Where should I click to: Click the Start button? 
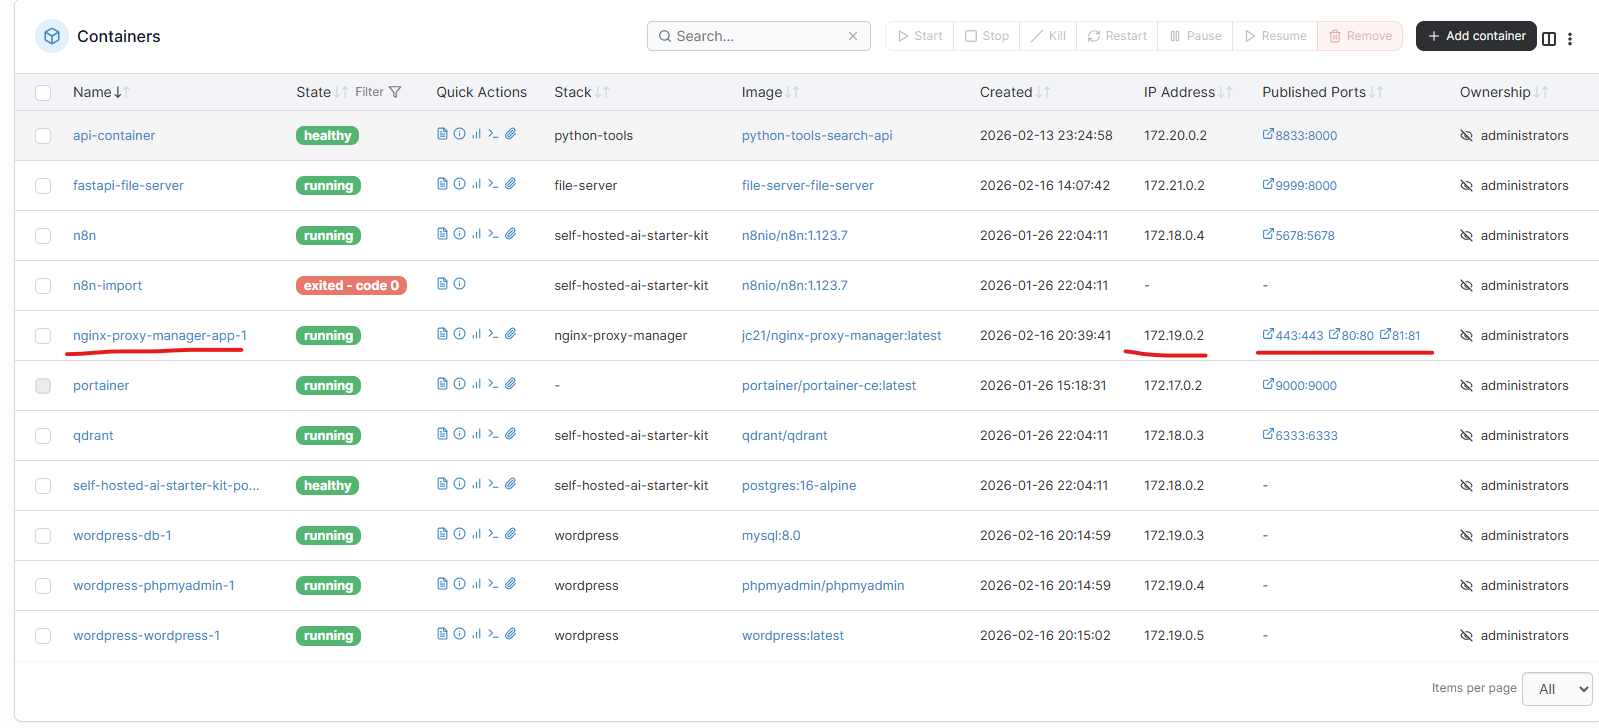920,36
